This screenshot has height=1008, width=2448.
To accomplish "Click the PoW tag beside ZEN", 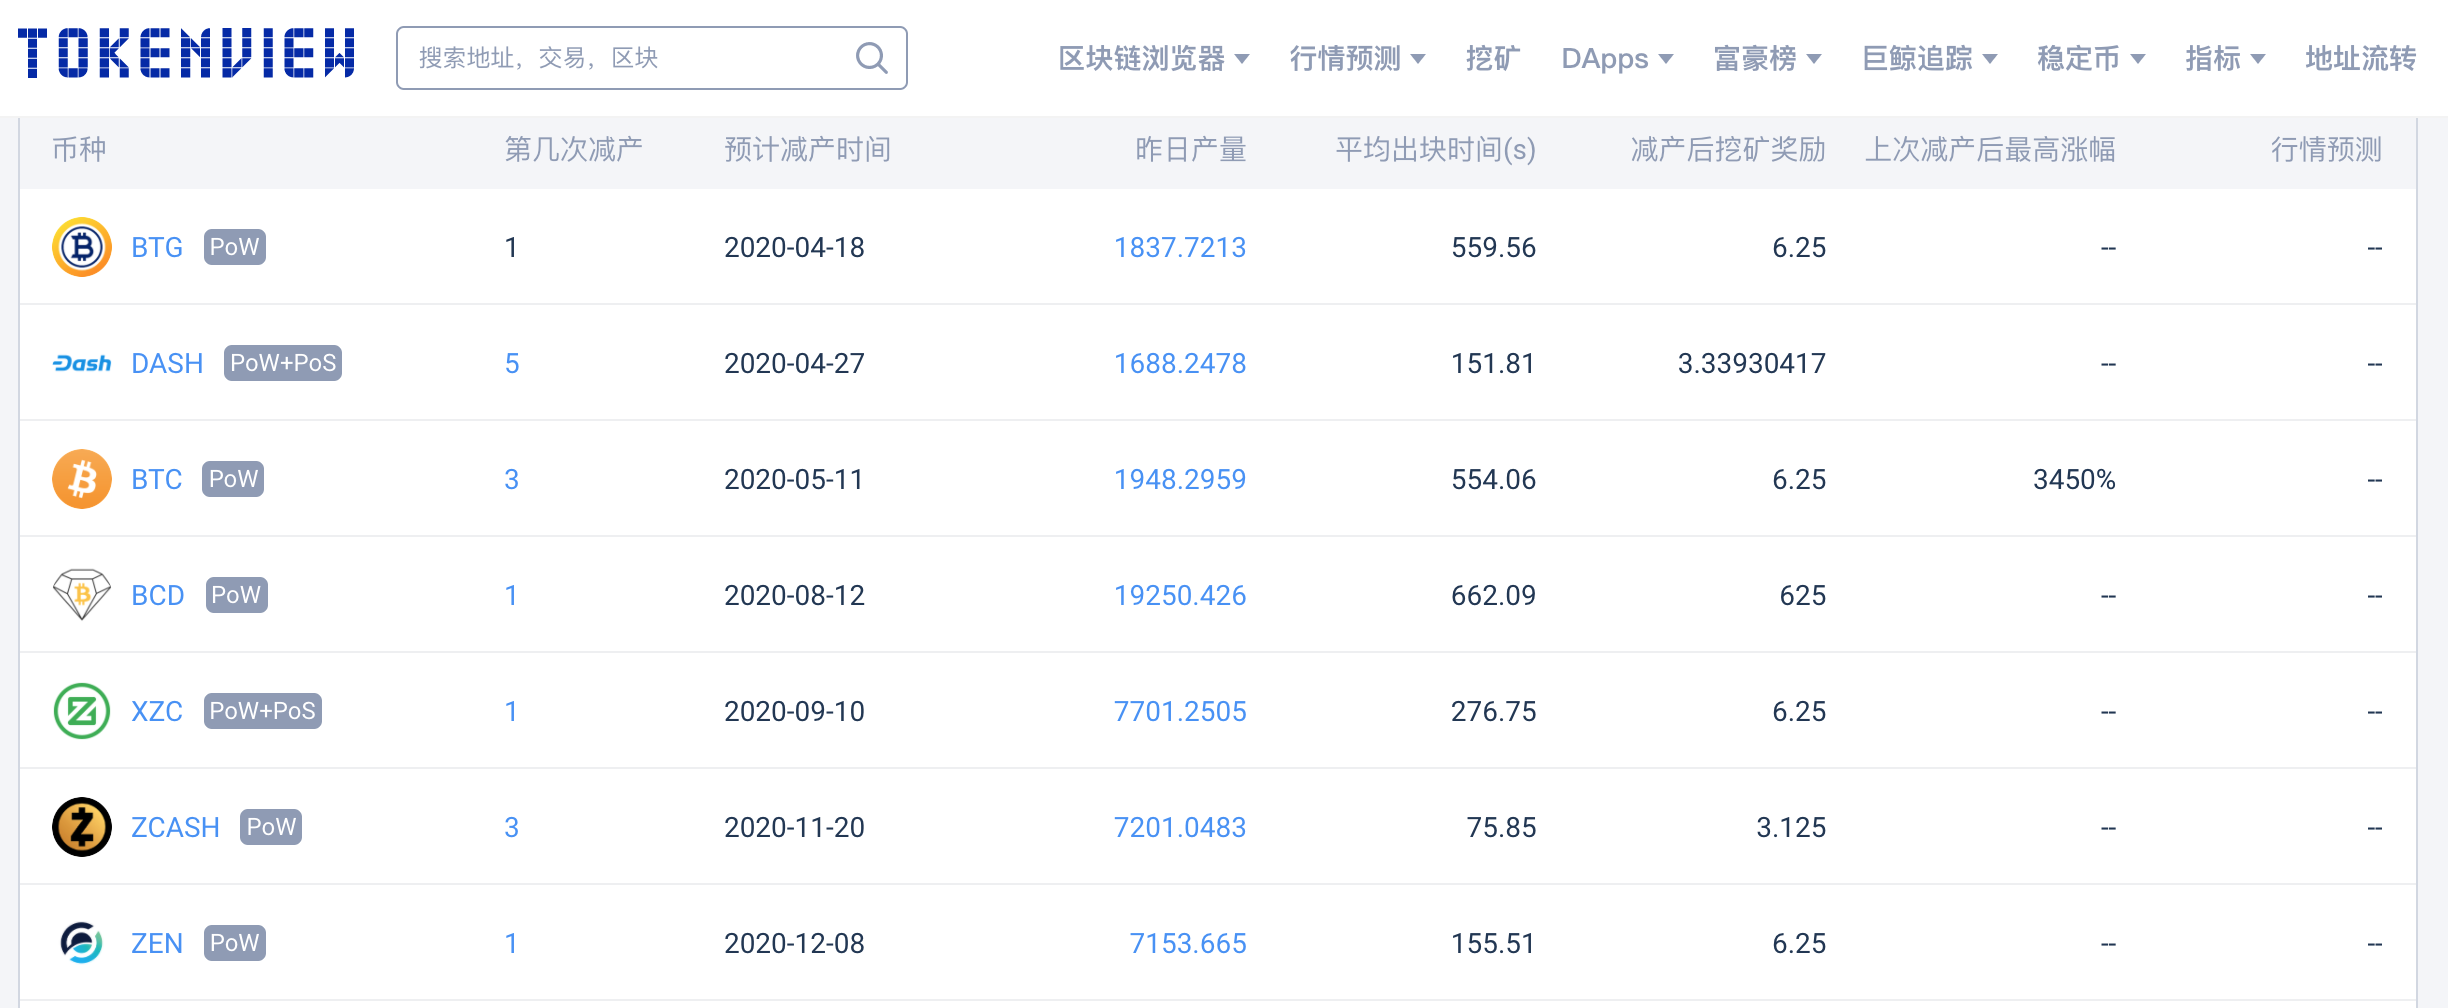I will click(235, 943).
